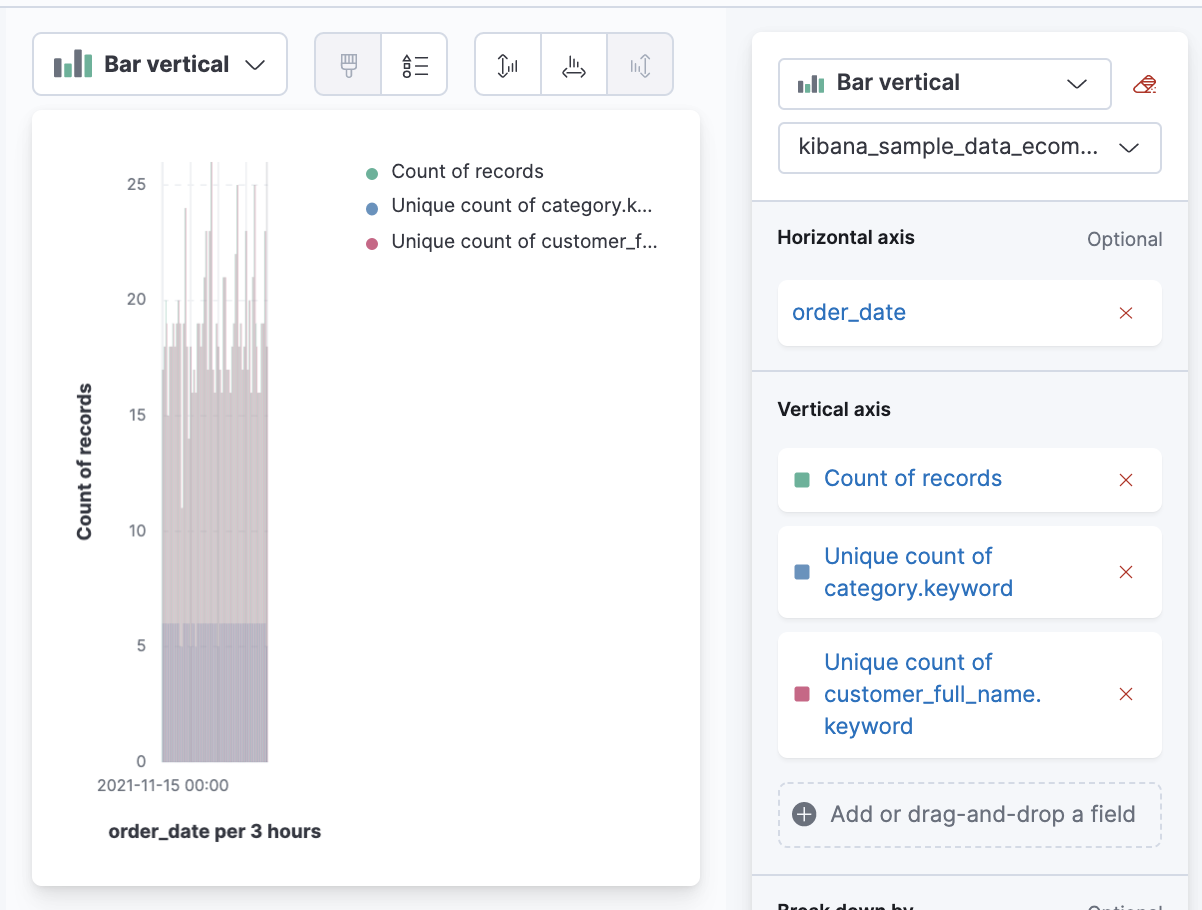
Task: Expand the right panel Bar vertical dropdown
Action: point(943,84)
